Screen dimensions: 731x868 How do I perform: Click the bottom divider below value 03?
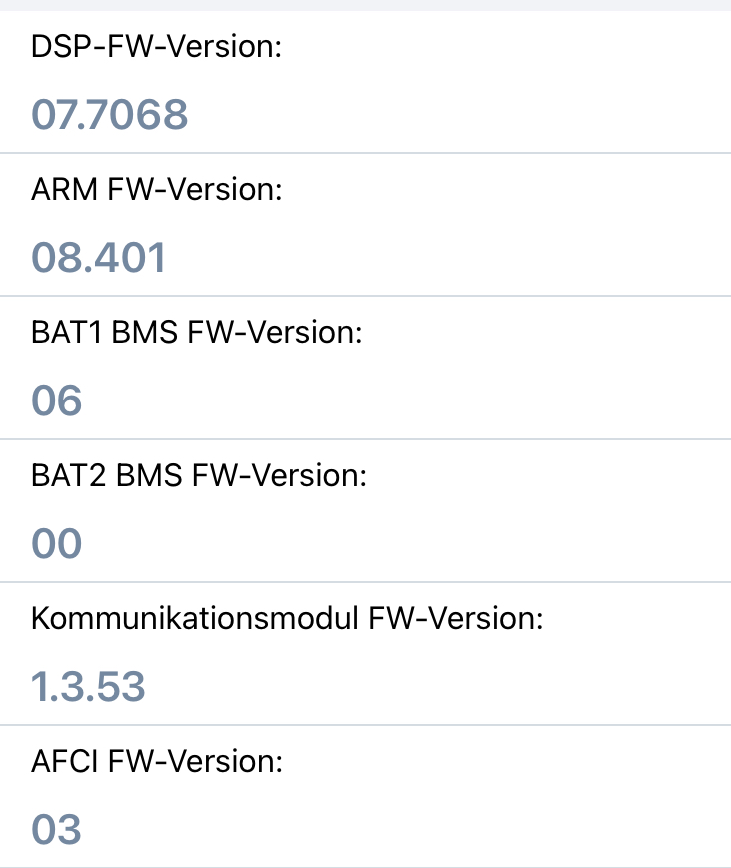(365, 866)
